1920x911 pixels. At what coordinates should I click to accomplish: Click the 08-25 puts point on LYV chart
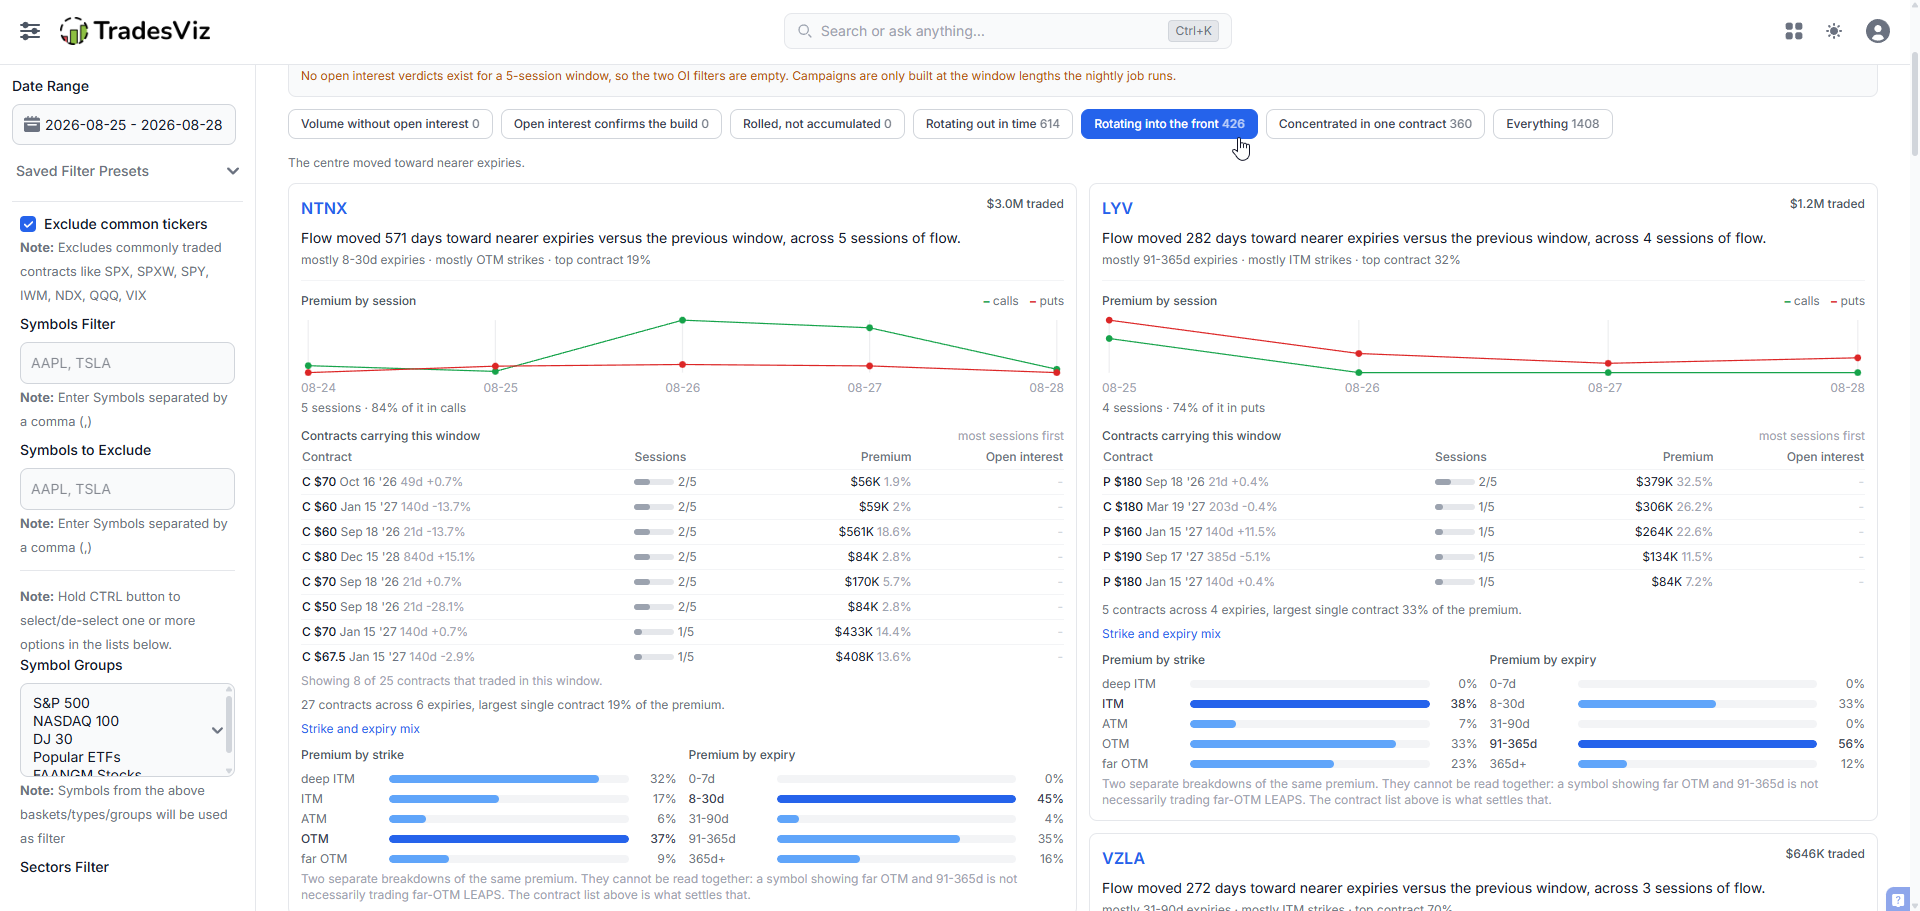pos(1109,321)
